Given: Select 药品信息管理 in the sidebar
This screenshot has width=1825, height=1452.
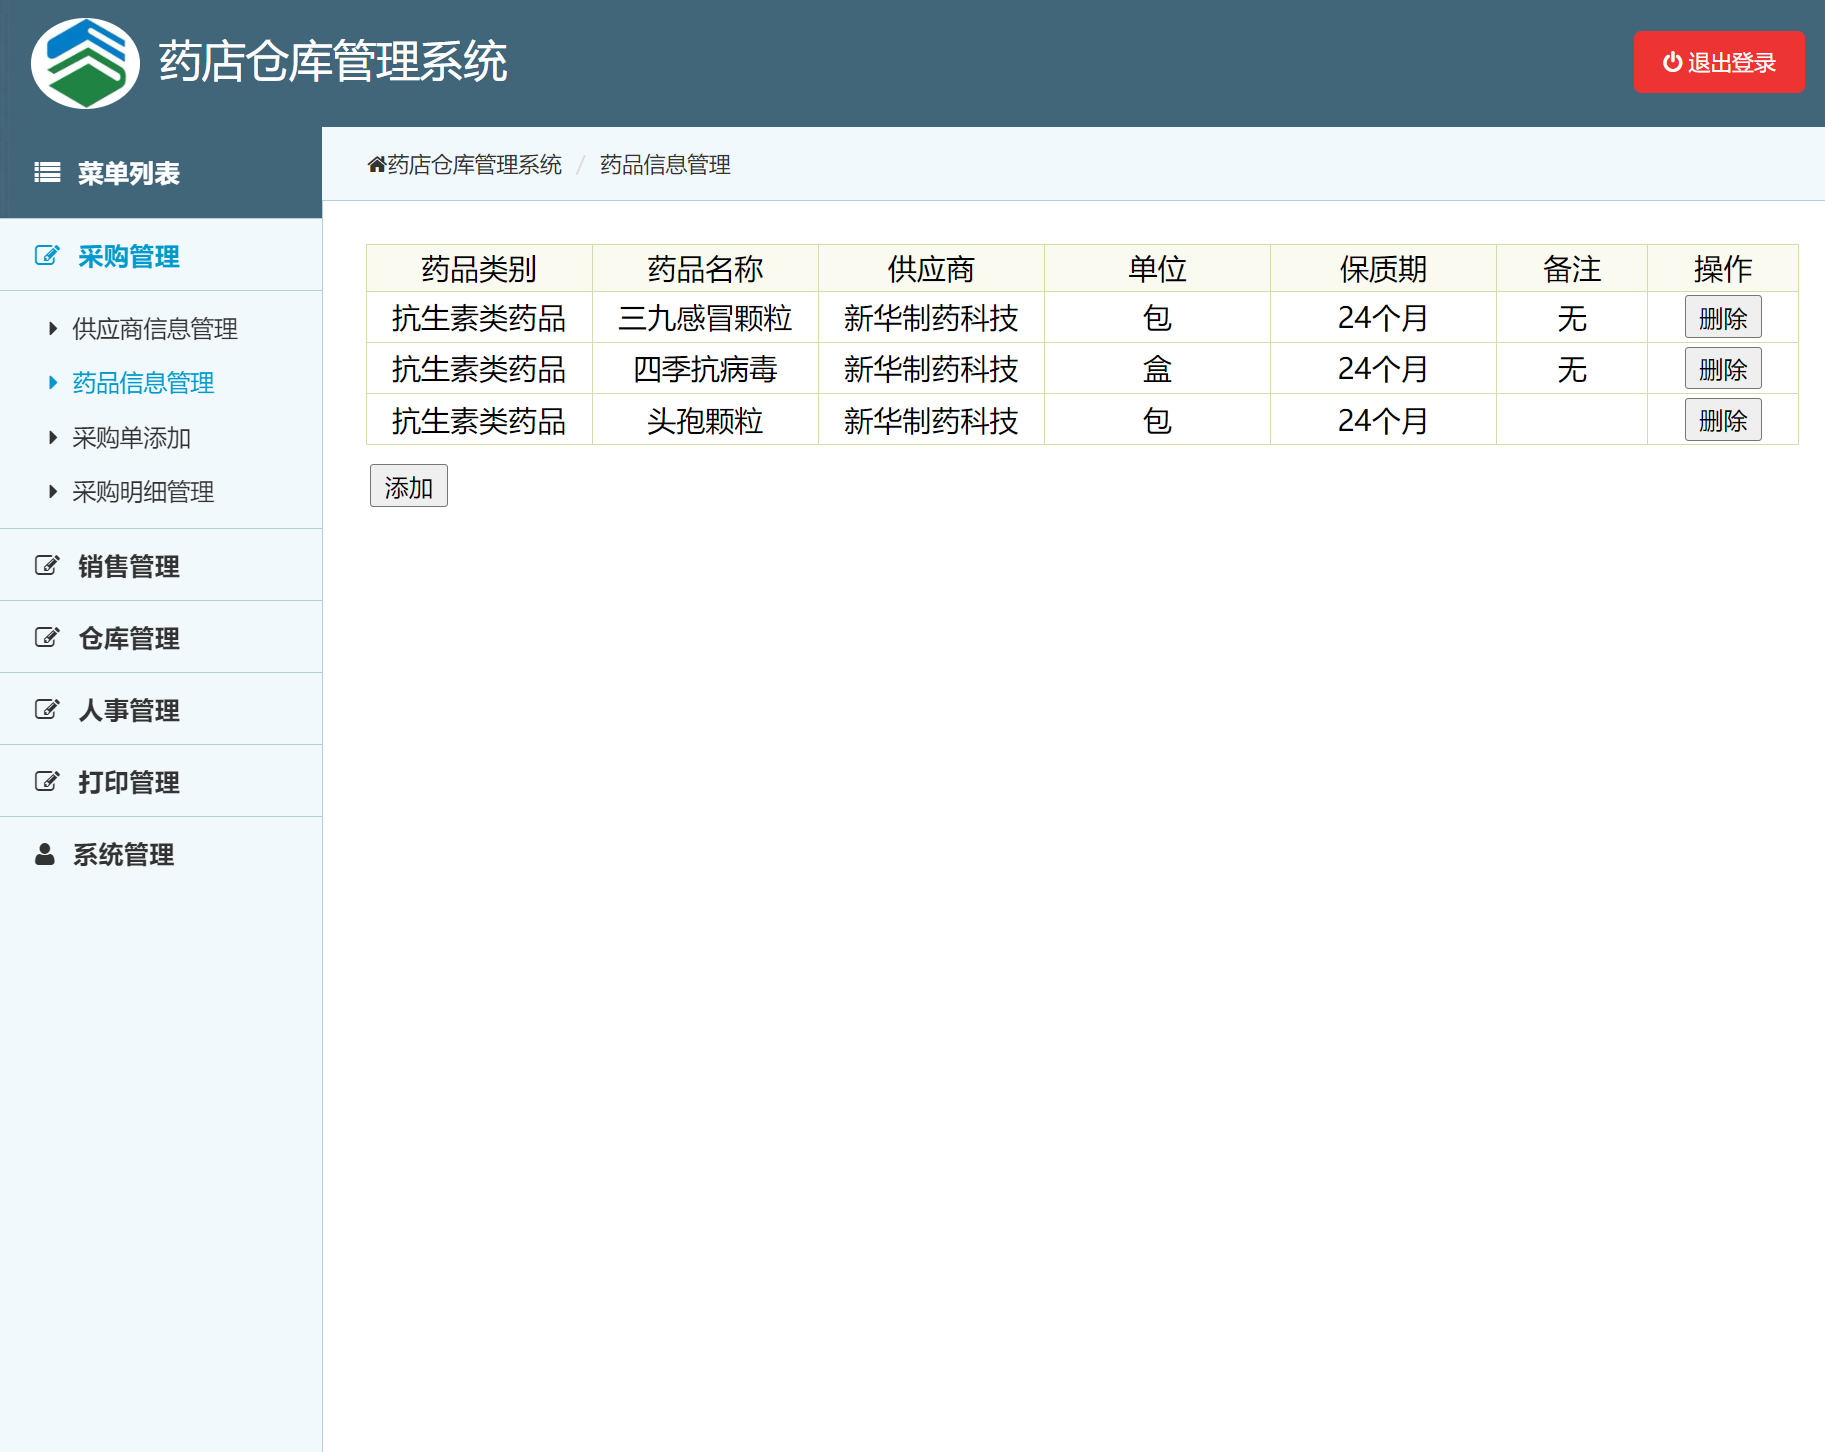Looking at the screenshot, I should tap(142, 382).
